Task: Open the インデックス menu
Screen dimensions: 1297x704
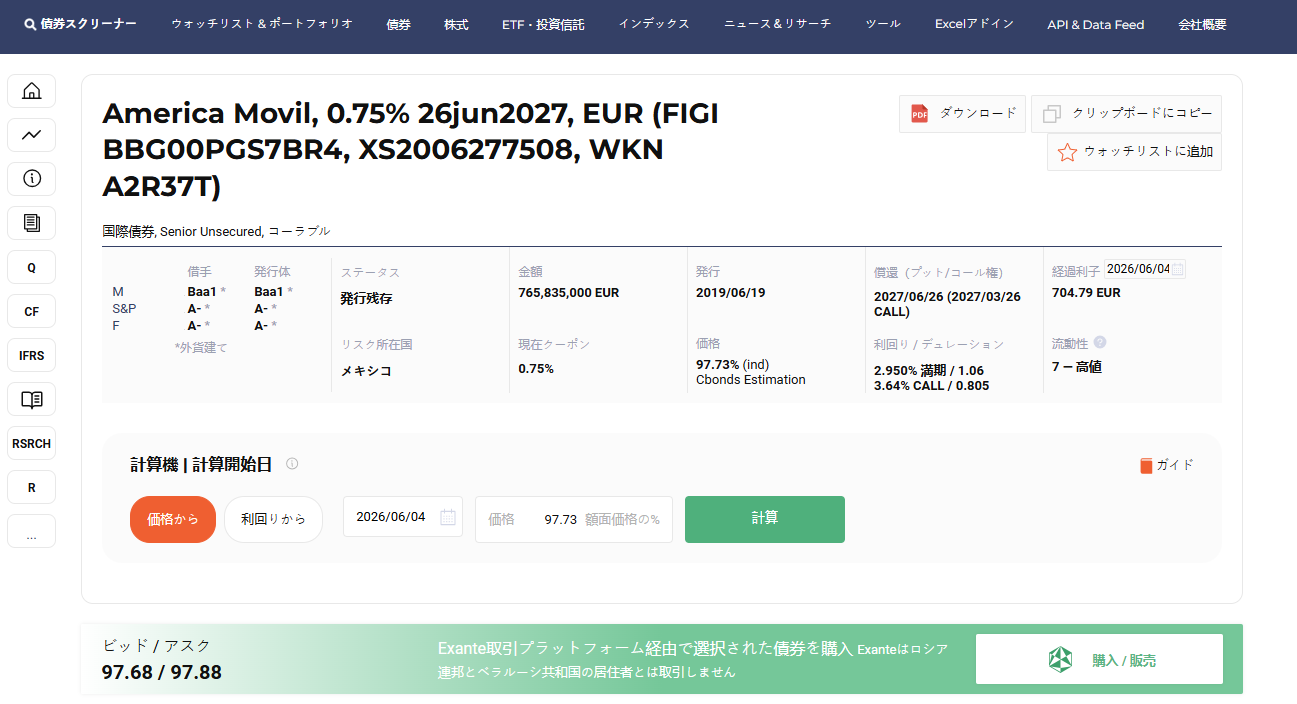Action: [x=654, y=24]
